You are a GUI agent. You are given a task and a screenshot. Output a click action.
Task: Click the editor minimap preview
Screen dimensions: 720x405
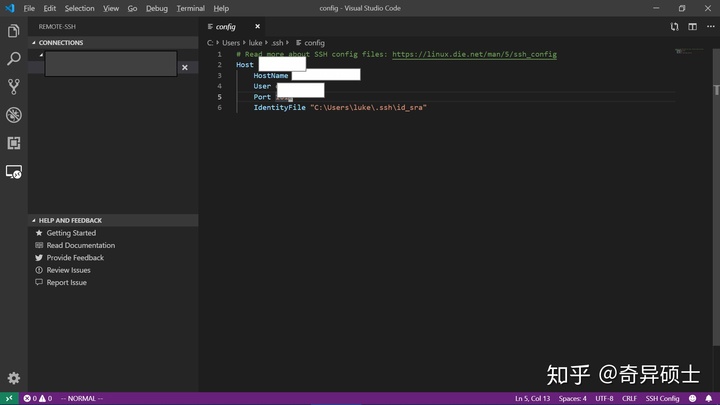point(690,51)
